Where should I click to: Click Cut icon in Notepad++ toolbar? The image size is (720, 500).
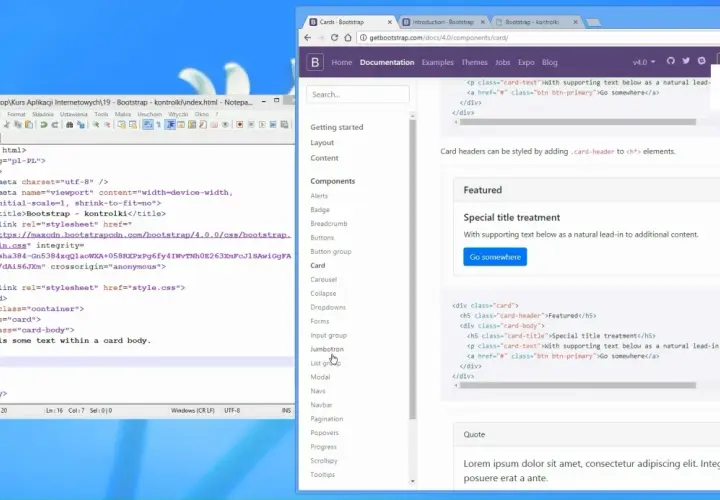pos(6,124)
